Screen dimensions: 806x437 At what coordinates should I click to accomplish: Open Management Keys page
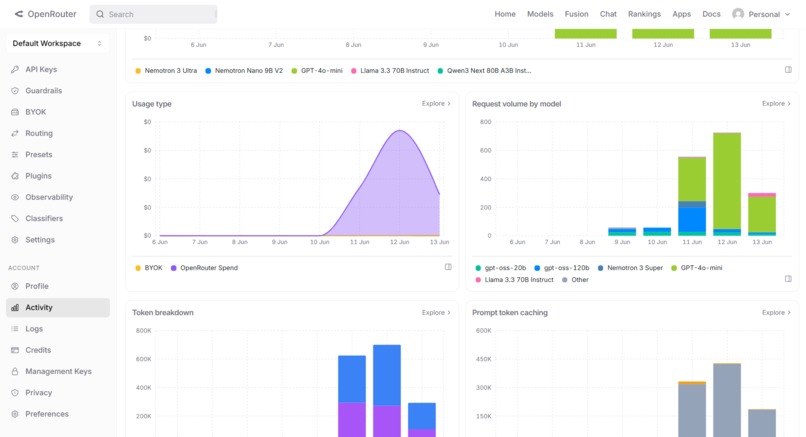[x=58, y=372]
